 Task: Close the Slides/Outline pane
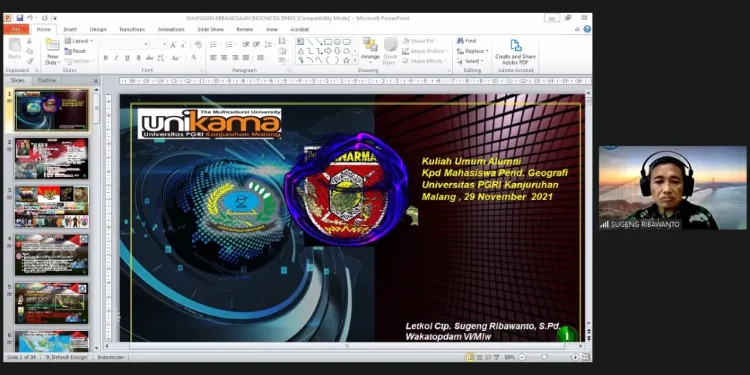[x=96, y=81]
